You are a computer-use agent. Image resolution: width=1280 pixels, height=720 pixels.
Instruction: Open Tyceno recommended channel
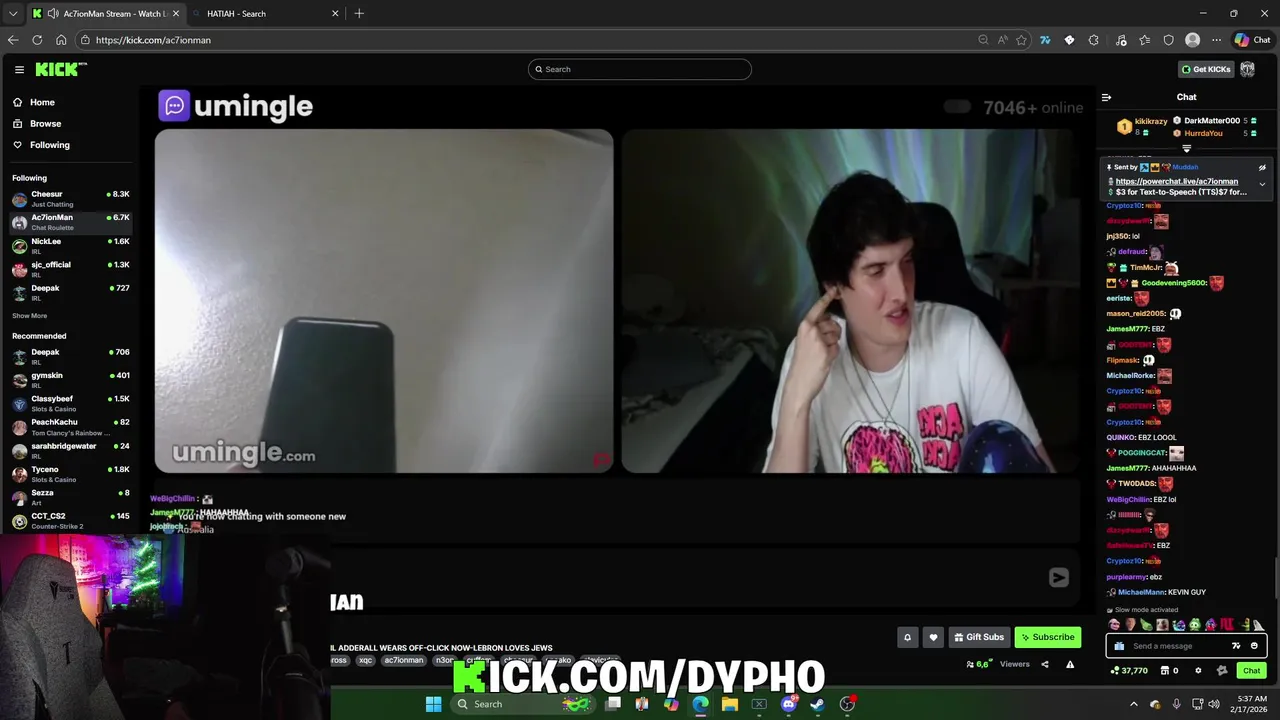[x=70, y=474]
